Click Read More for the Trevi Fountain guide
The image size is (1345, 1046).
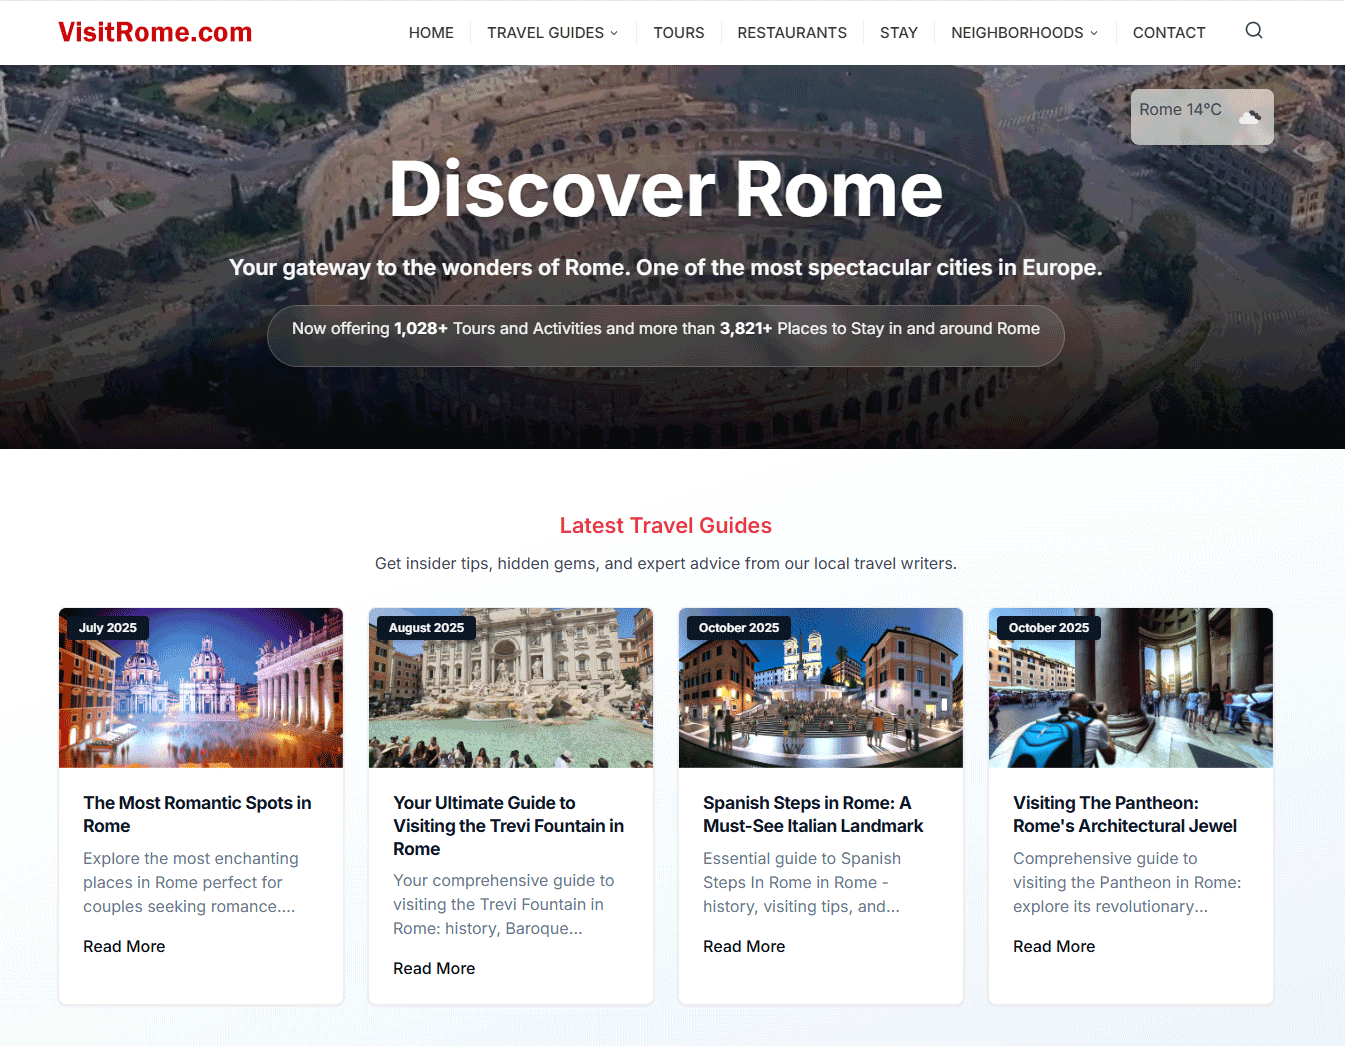click(x=434, y=968)
